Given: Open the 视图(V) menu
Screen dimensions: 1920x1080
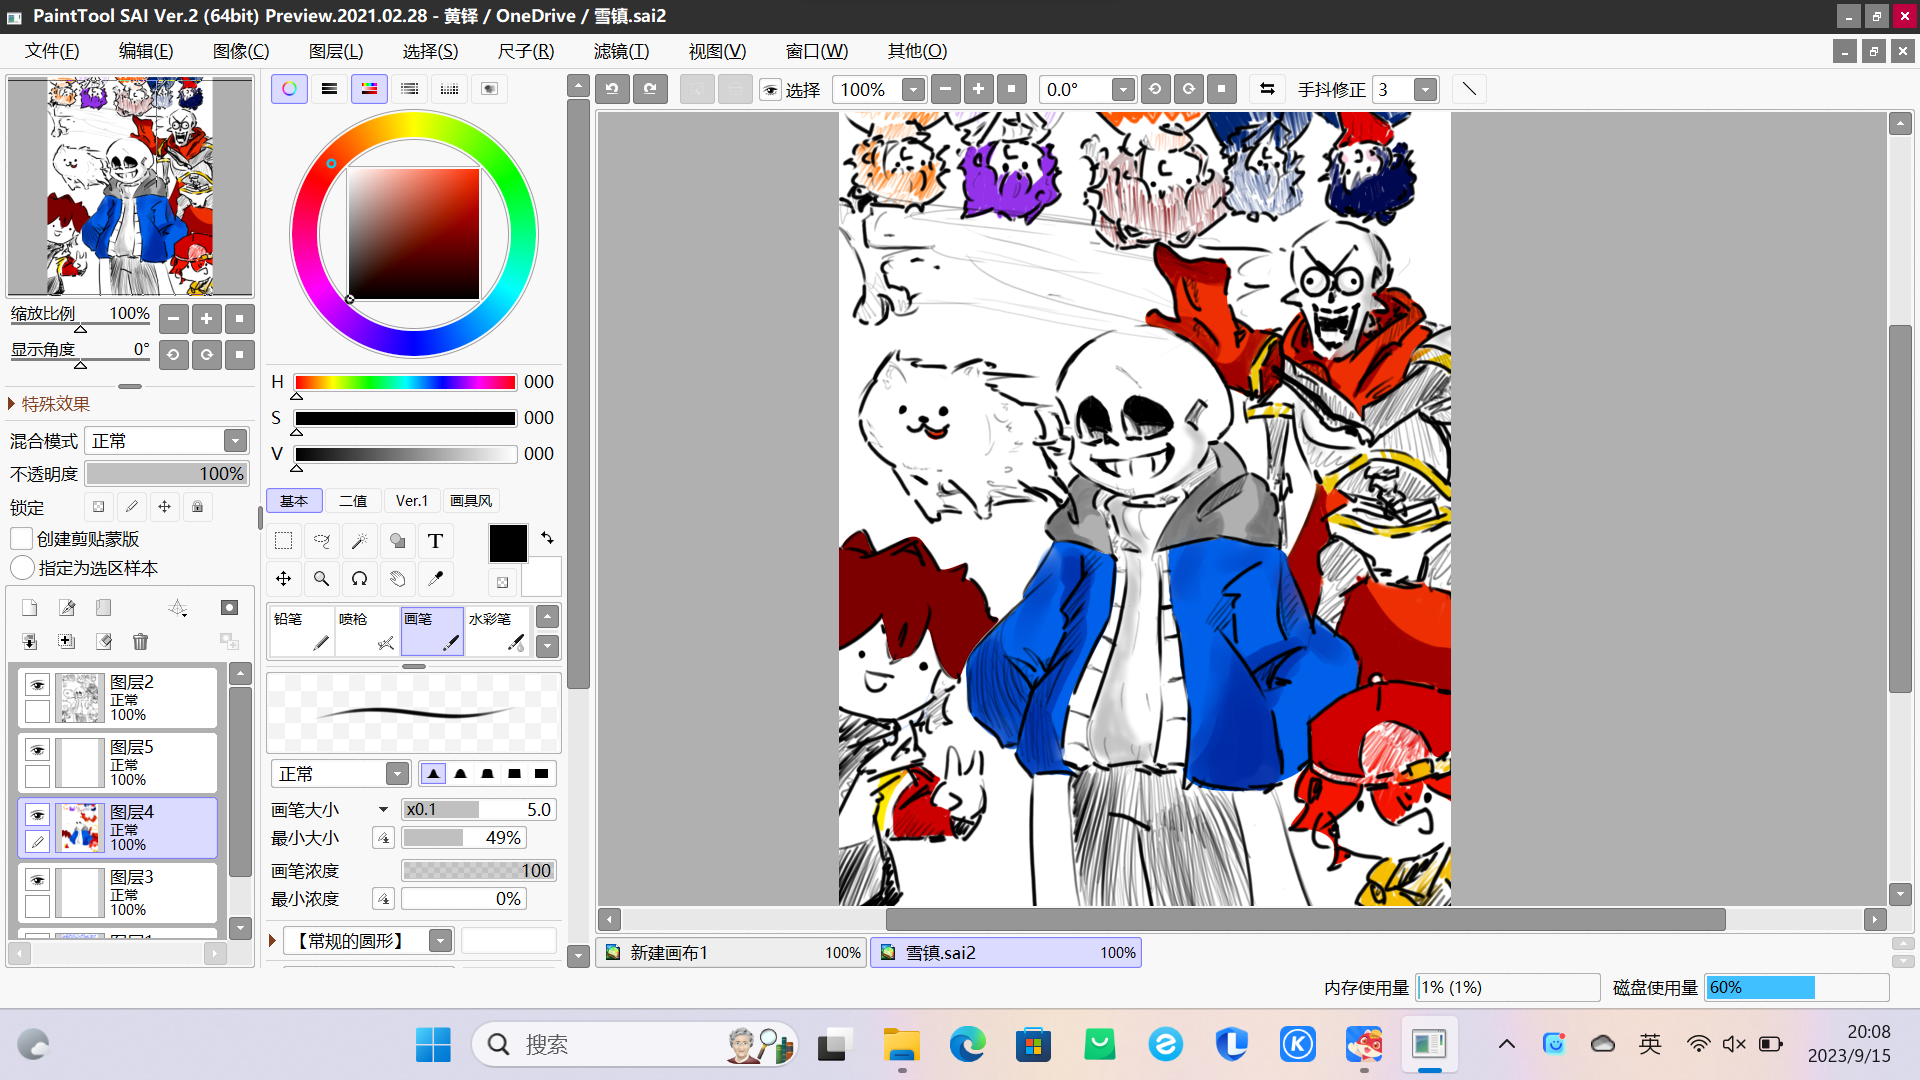Looking at the screenshot, I should point(717,51).
